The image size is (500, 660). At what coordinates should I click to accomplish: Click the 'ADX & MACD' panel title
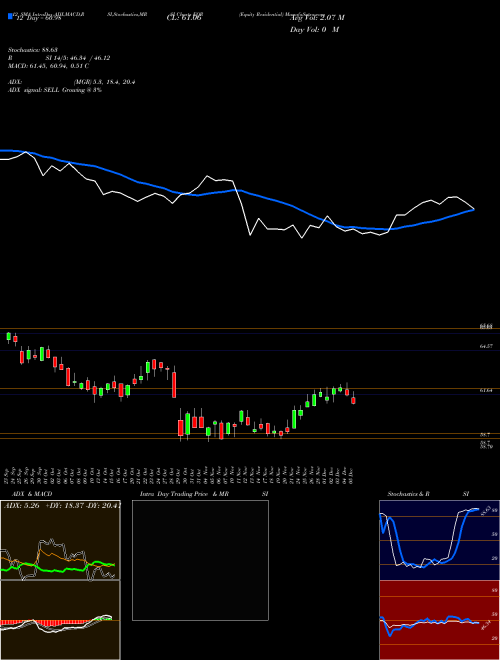point(32,494)
